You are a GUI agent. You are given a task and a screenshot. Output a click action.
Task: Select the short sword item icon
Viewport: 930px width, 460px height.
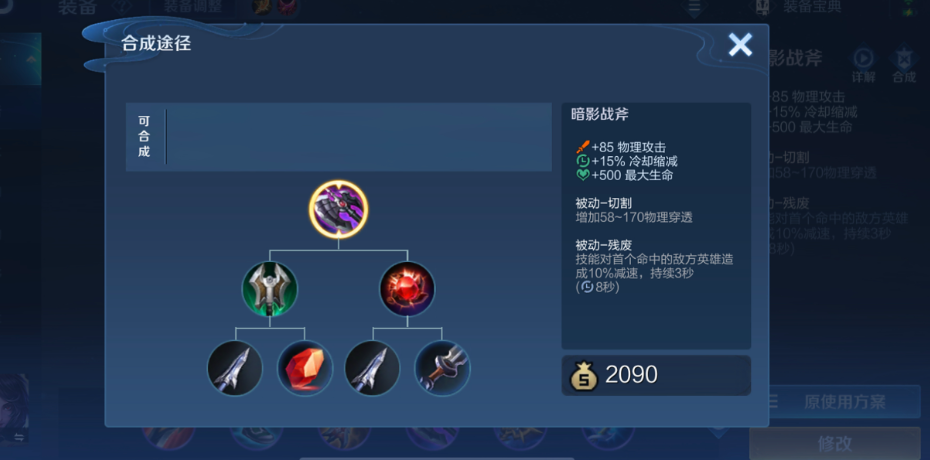442,368
